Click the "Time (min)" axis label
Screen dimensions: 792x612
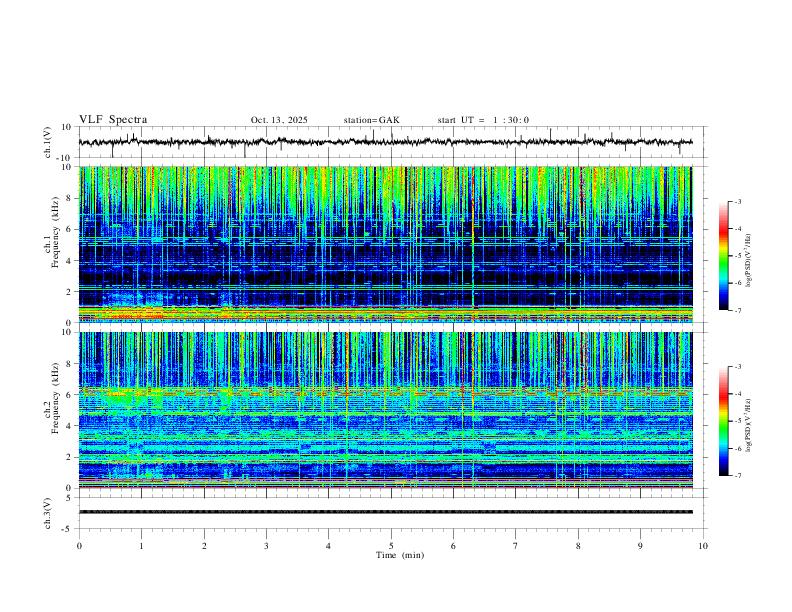tap(400, 555)
